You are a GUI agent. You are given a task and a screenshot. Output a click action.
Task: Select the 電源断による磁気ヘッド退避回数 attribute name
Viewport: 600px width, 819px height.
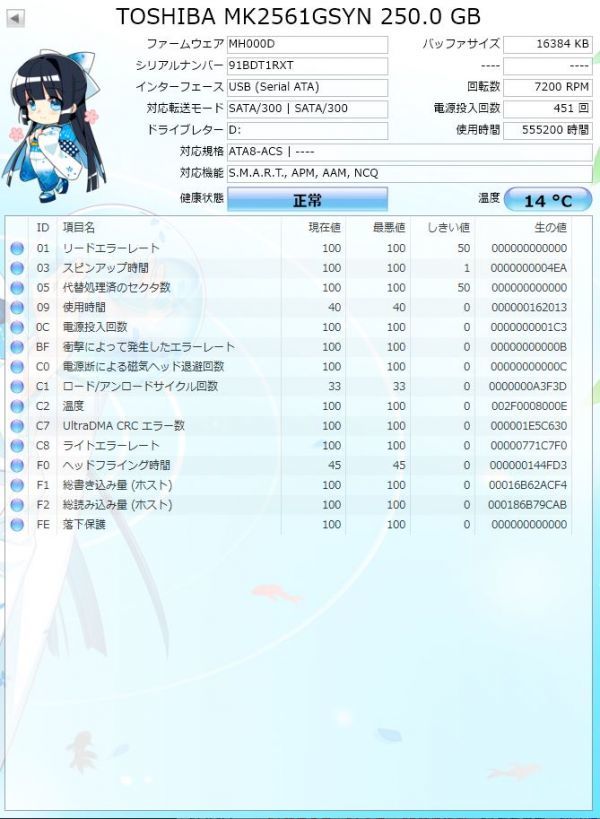click(143, 367)
